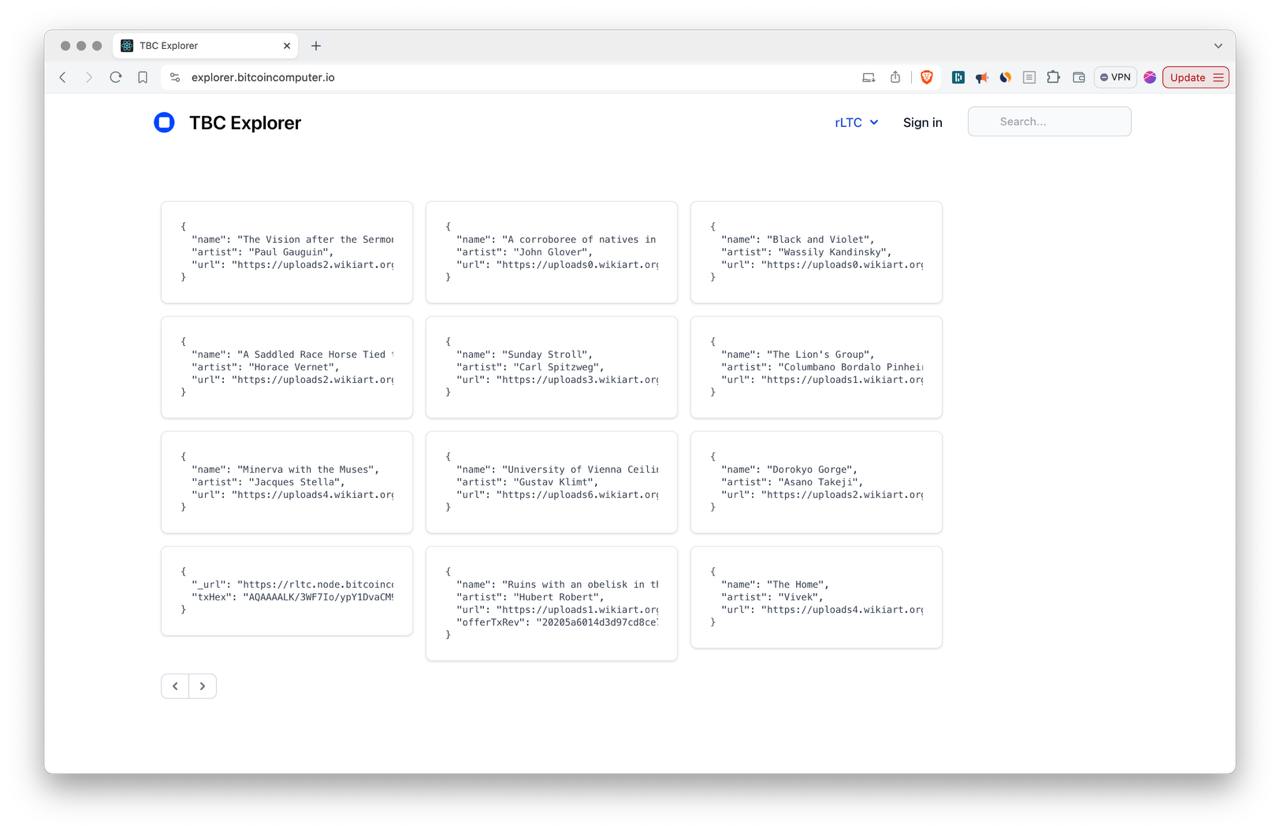Open Brave Shields lion icon
Screen dimensions: 1280x832
click(927, 77)
